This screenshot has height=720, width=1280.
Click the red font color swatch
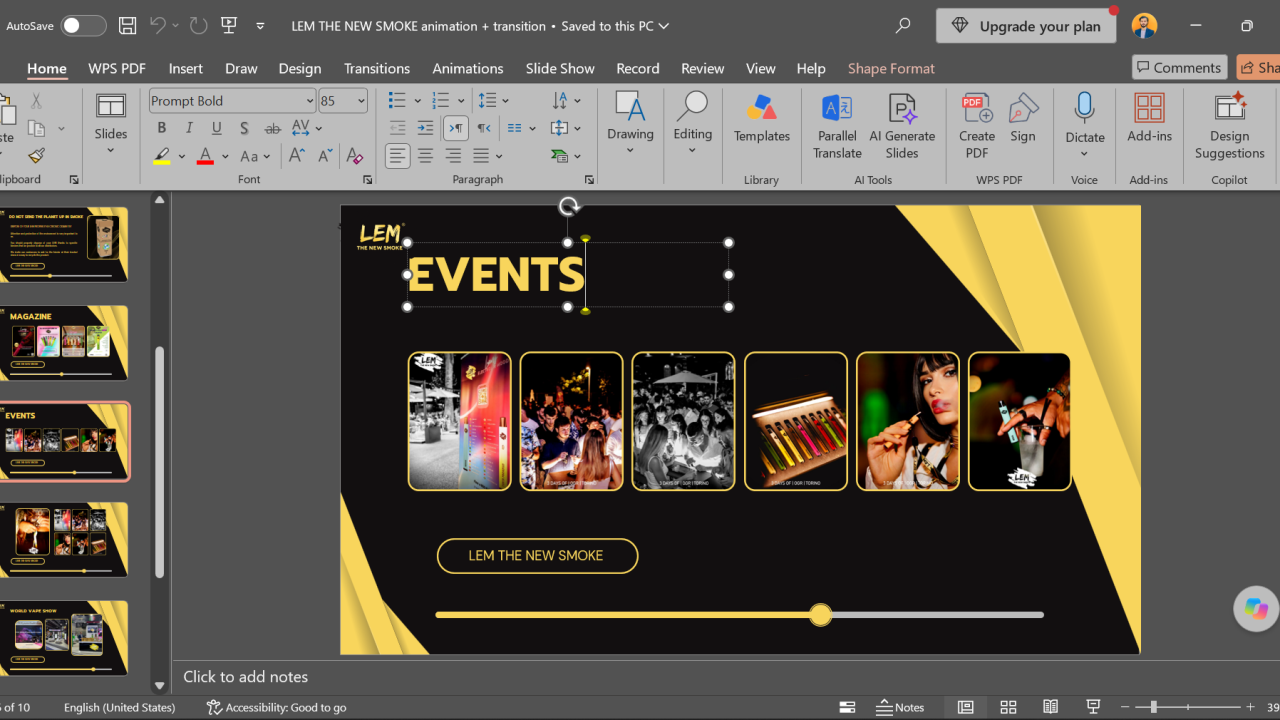click(x=205, y=156)
